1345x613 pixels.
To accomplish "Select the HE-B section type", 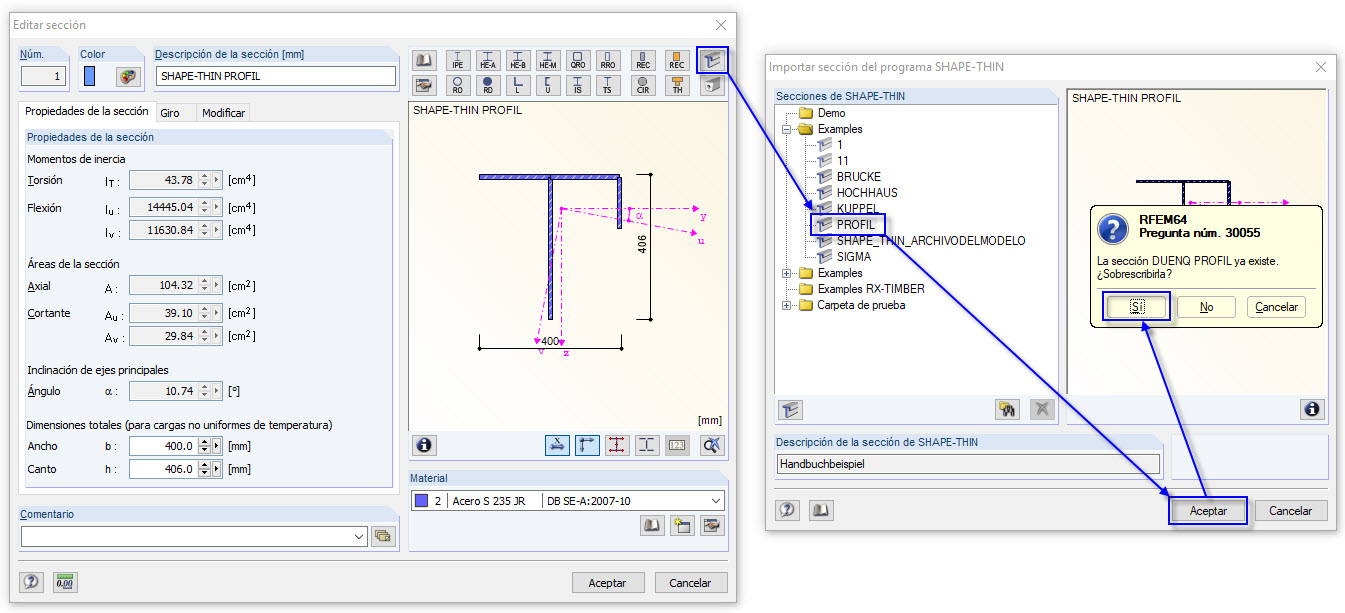I will [518, 60].
